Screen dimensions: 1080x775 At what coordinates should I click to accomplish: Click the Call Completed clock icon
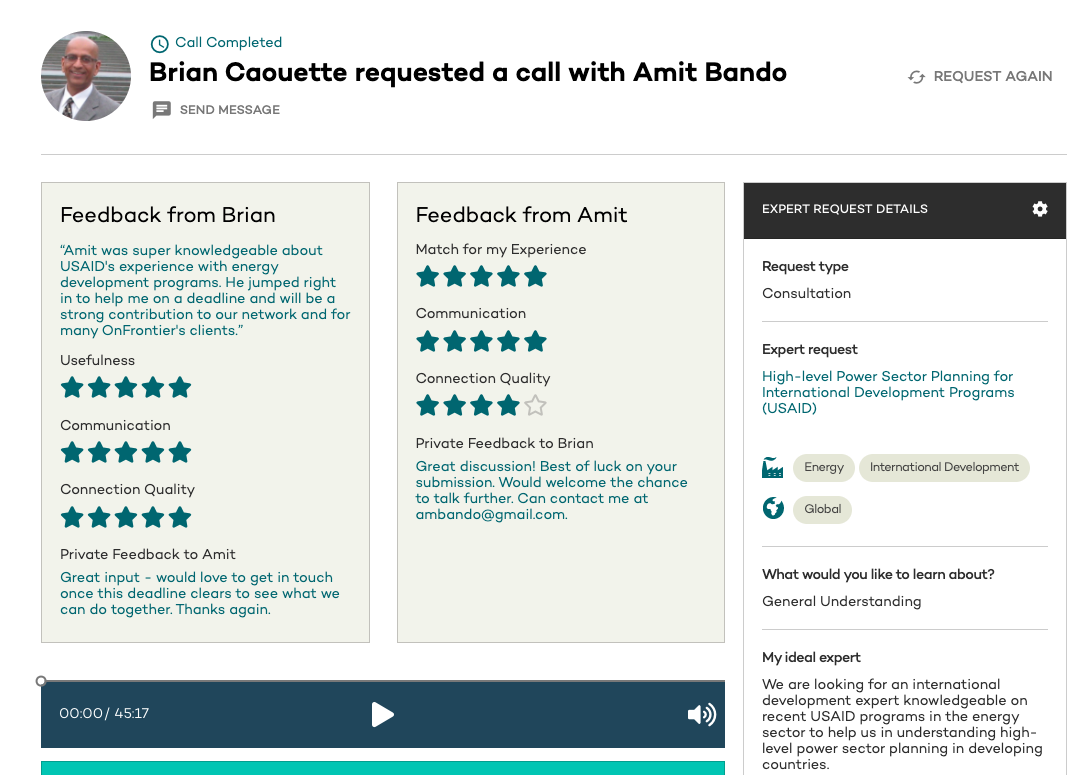pyautogui.click(x=159, y=43)
